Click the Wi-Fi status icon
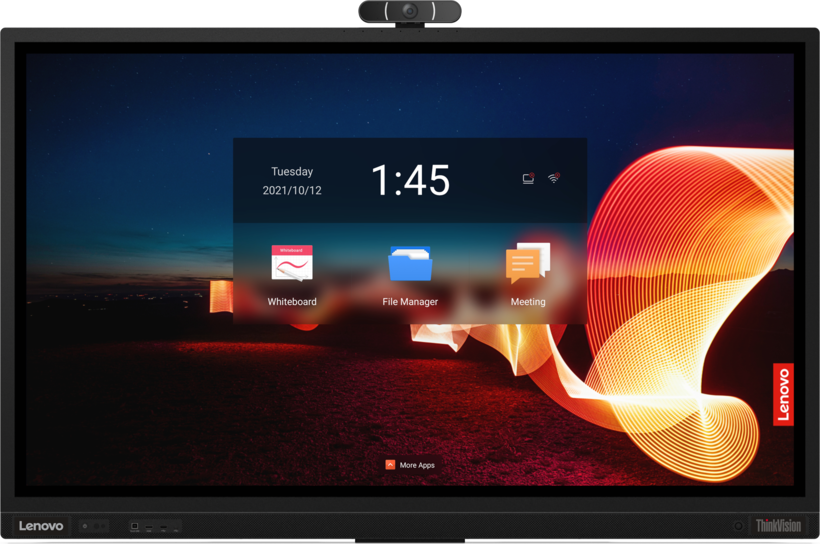The width and height of the screenshot is (820, 544). tap(554, 178)
